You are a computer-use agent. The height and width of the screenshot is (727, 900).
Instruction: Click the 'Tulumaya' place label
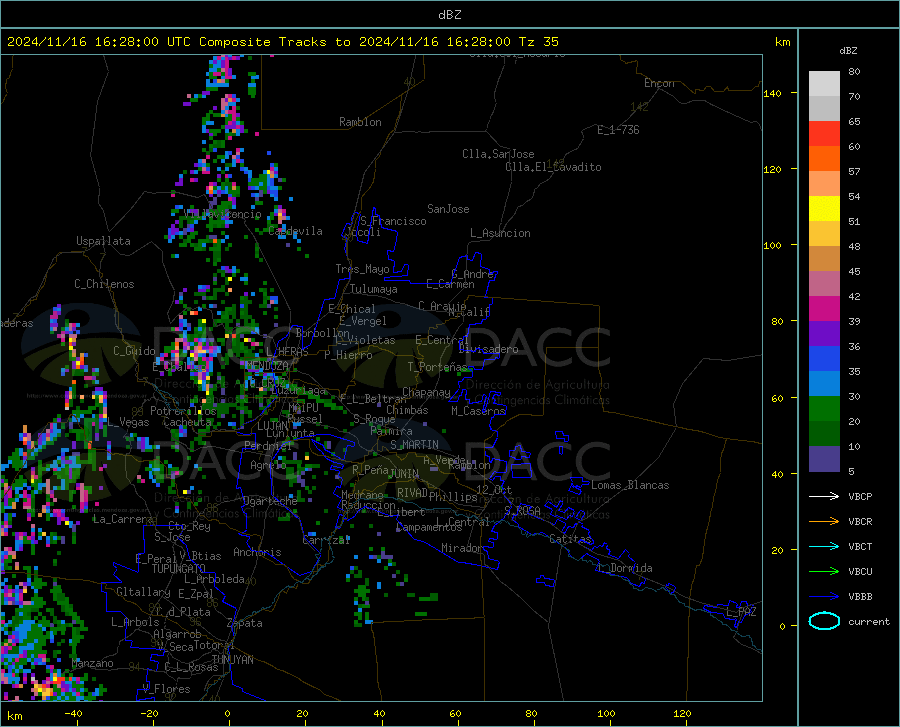tap(374, 289)
